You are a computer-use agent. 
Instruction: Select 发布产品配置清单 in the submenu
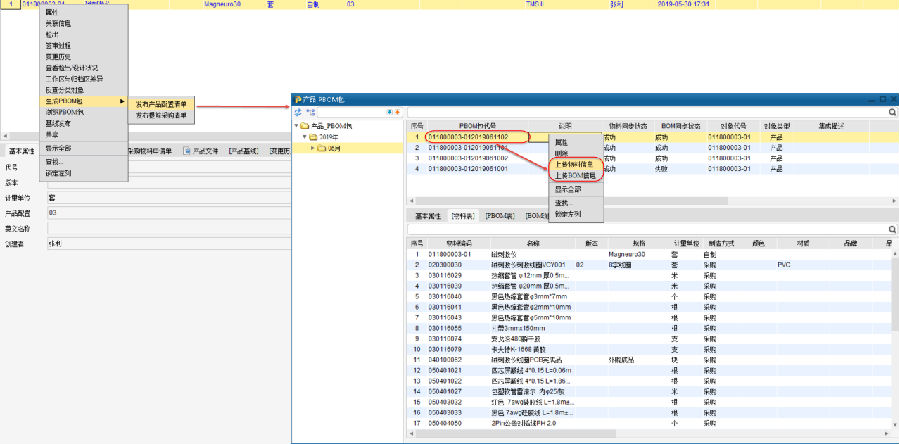(162, 103)
